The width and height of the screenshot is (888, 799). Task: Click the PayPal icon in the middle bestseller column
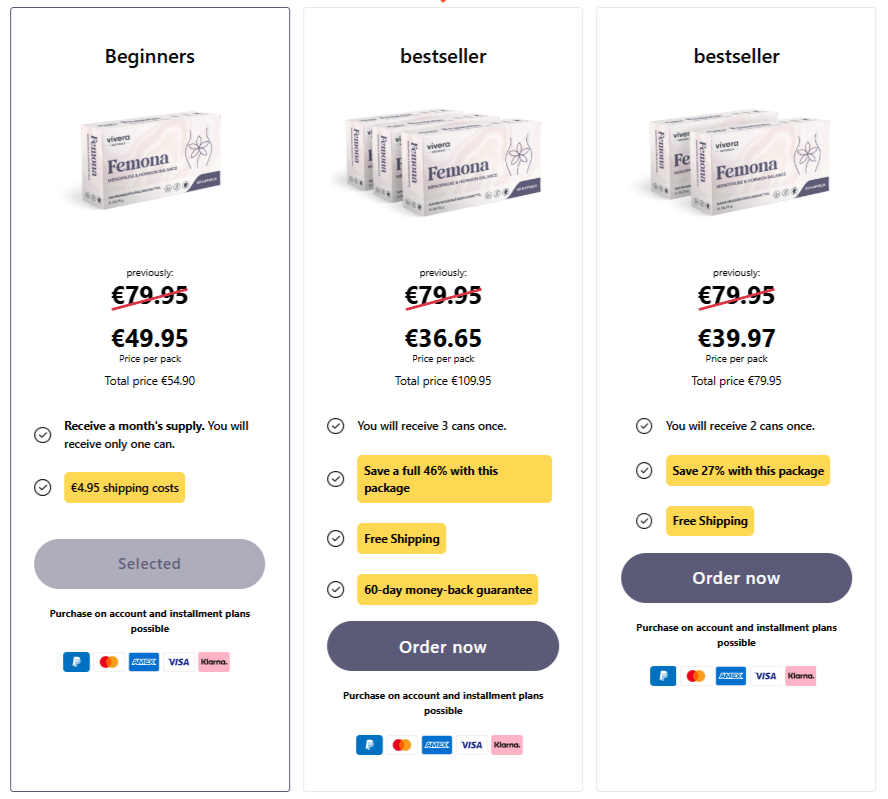[x=369, y=744]
